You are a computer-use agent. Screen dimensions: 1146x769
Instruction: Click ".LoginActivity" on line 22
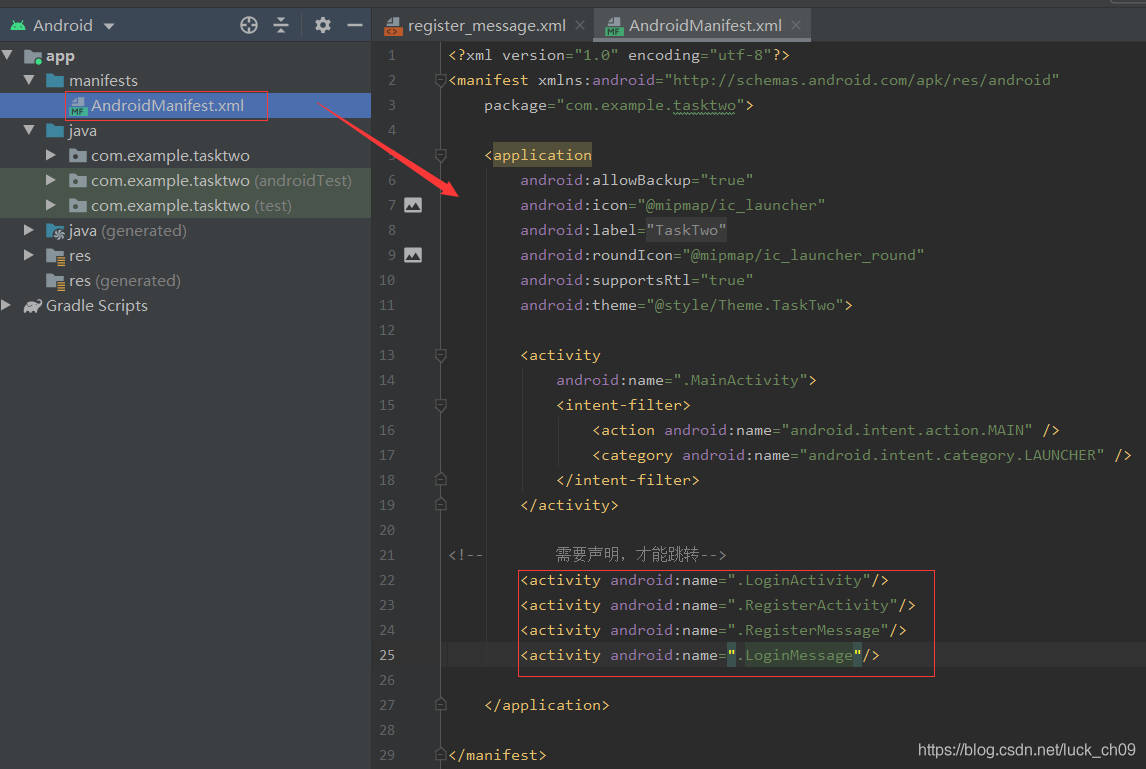click(799, 580)
